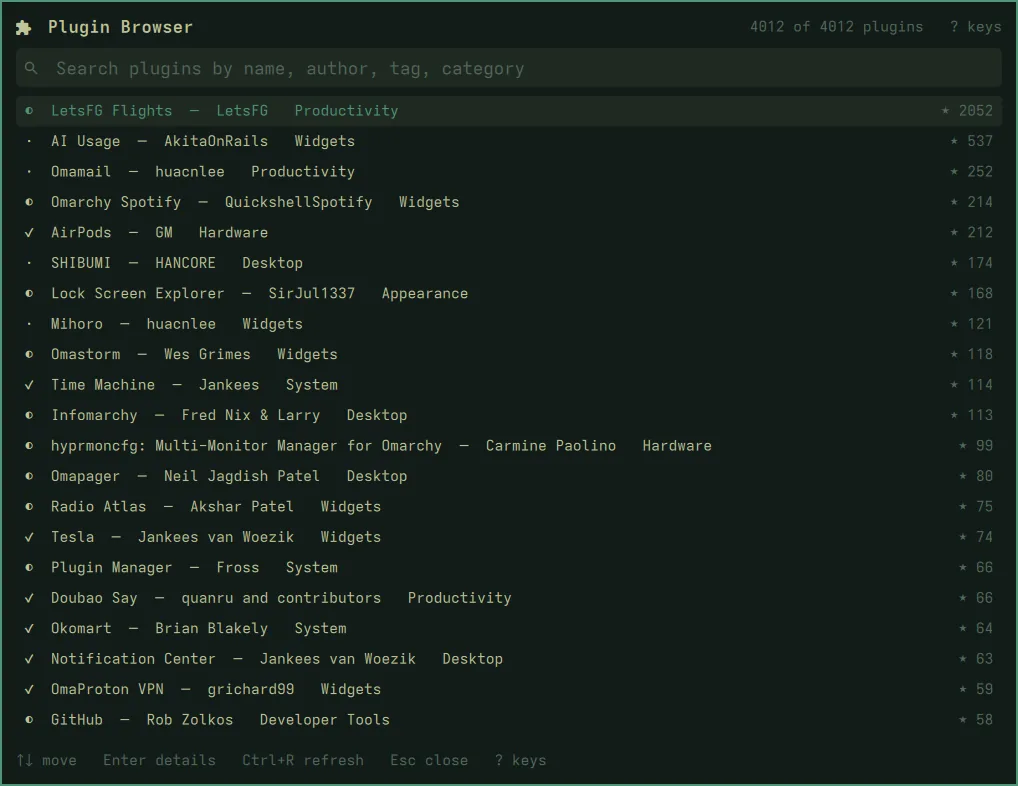Click the Plugin Browser puzzle-piece icon
Viewport: 1018px width, 786px height.
click(x=23, y=27)
